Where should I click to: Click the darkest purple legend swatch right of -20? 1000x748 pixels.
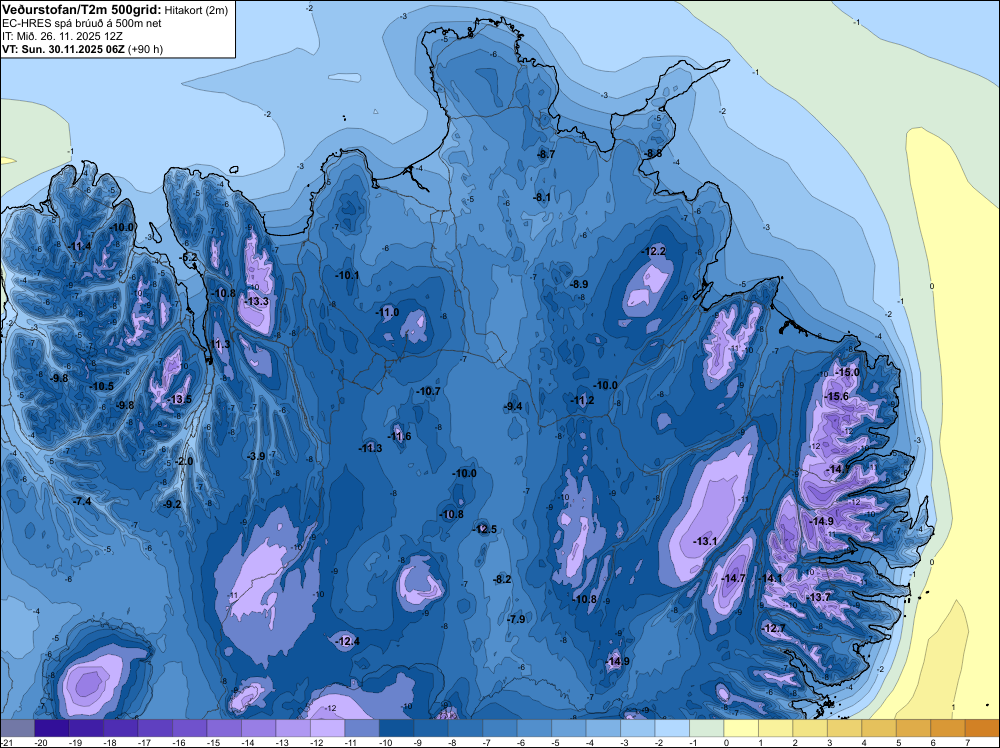coord(51,728)
